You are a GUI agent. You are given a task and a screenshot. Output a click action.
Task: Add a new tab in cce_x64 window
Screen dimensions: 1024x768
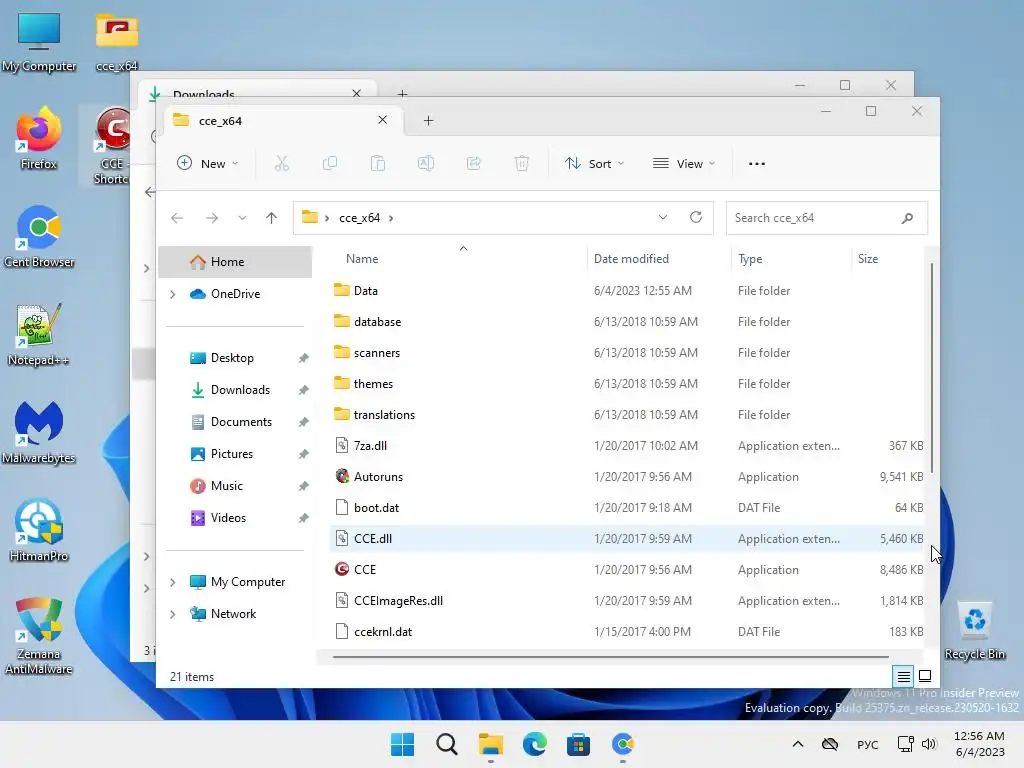pos(428,120)
